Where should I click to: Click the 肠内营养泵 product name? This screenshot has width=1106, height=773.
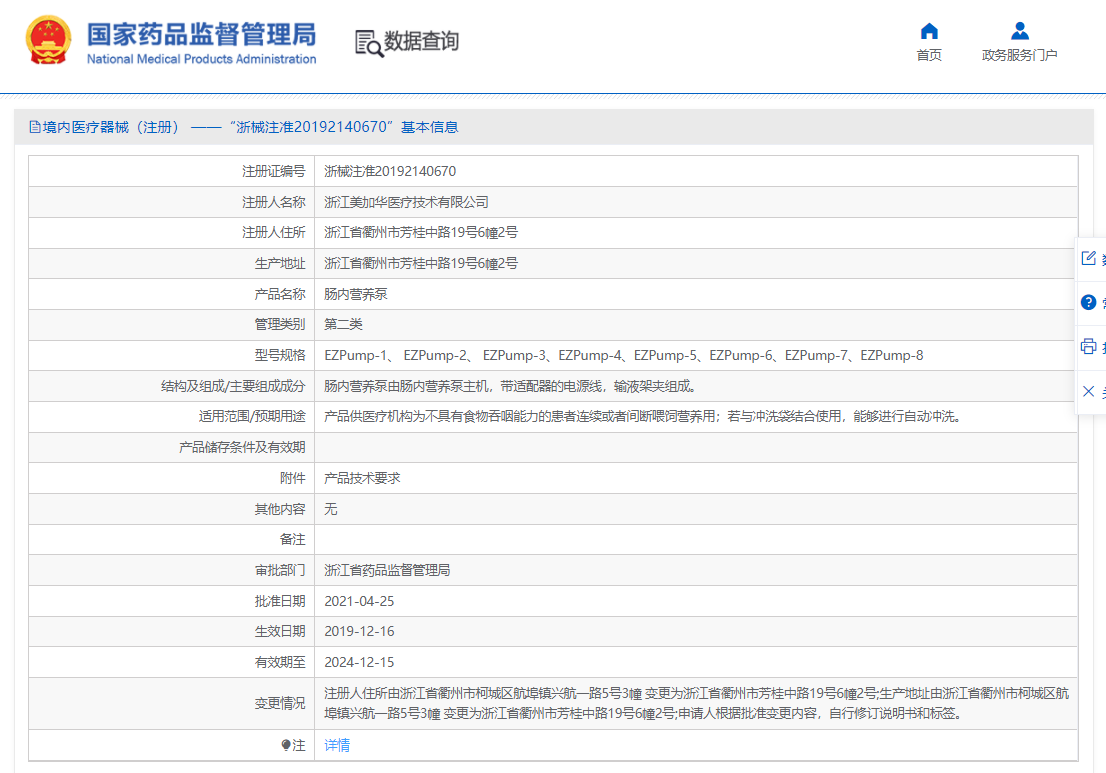(356, 294)
